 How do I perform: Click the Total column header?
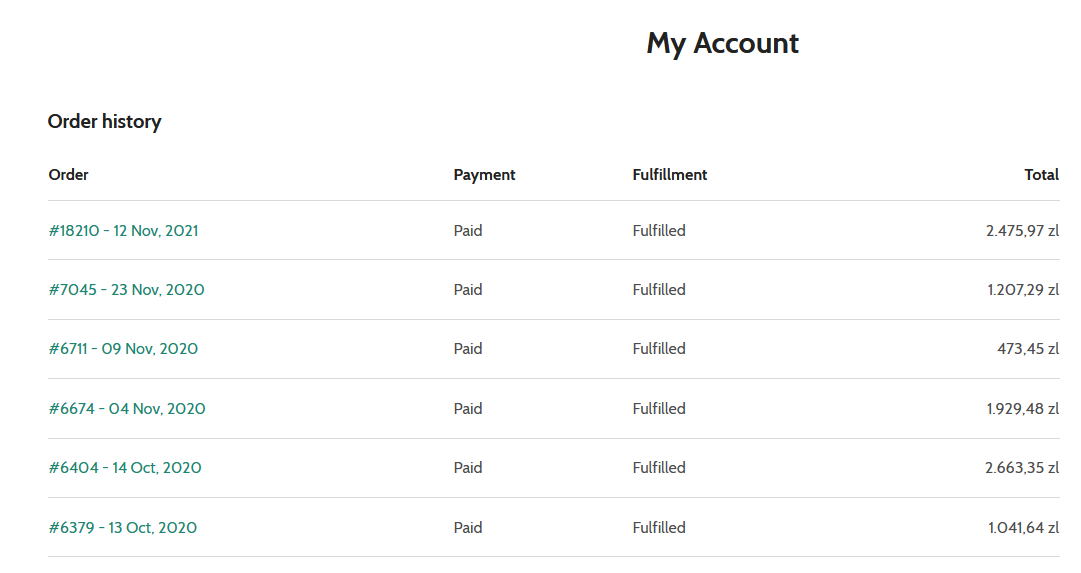point(1041,174)
